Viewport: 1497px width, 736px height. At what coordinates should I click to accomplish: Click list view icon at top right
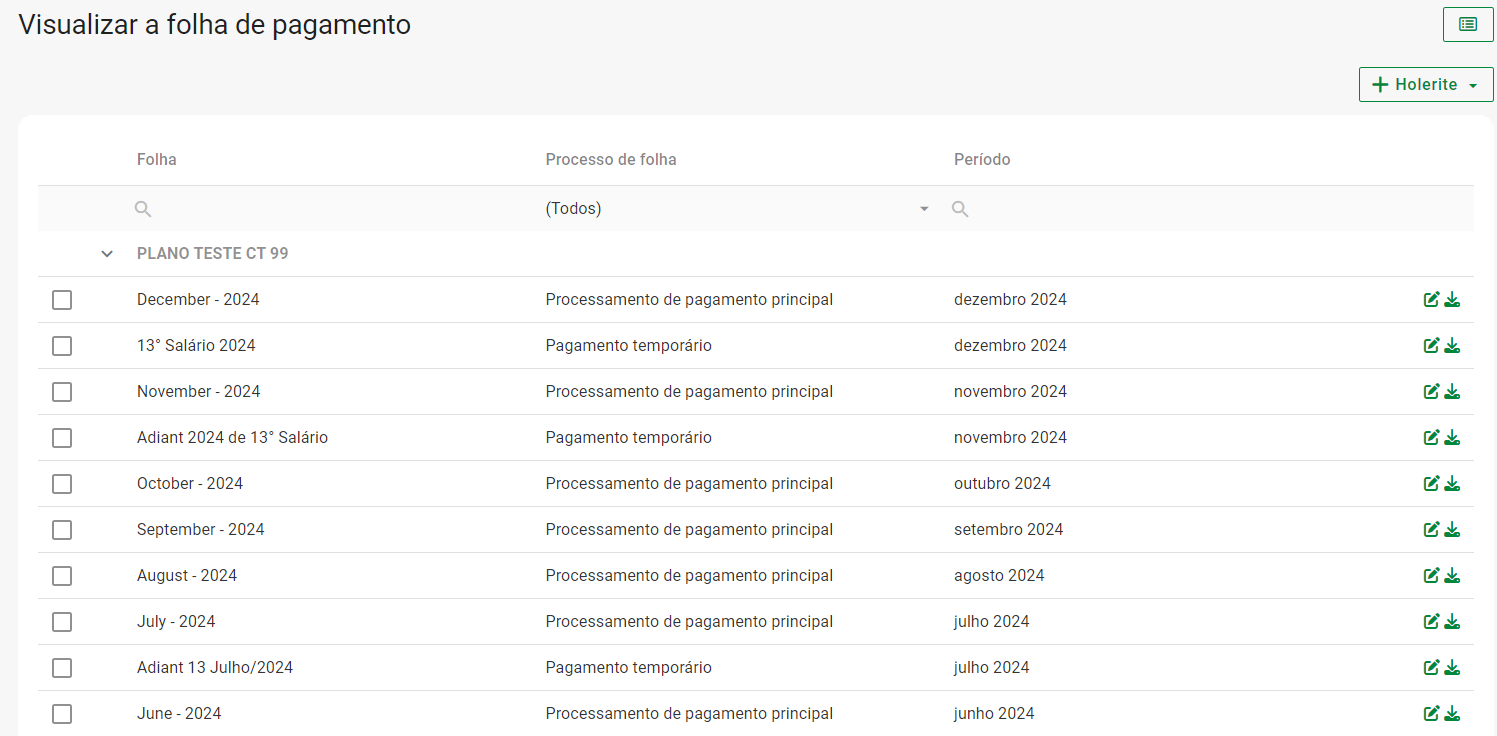(1467, 24)
